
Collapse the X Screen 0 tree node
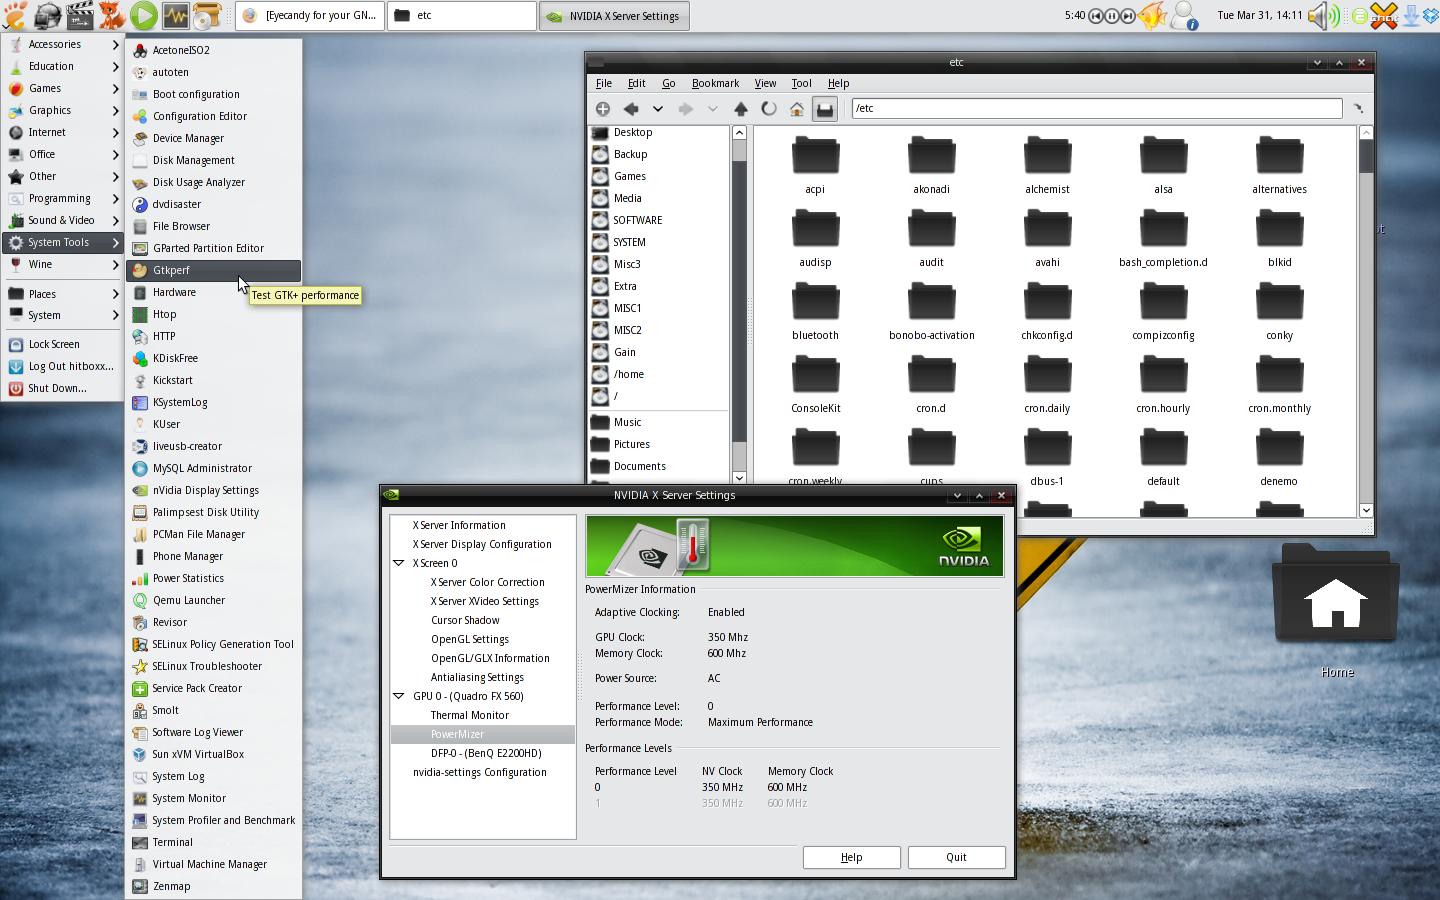pyautogui.click(x=399, y=563)
